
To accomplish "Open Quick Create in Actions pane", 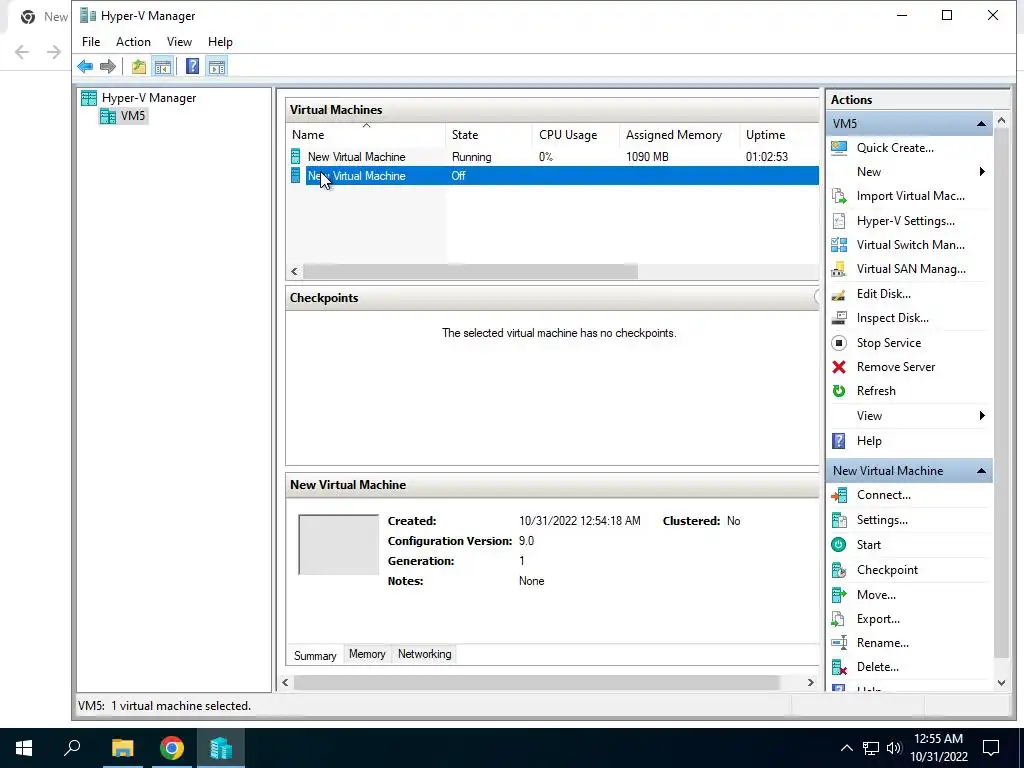I will (x=895, y=148).
